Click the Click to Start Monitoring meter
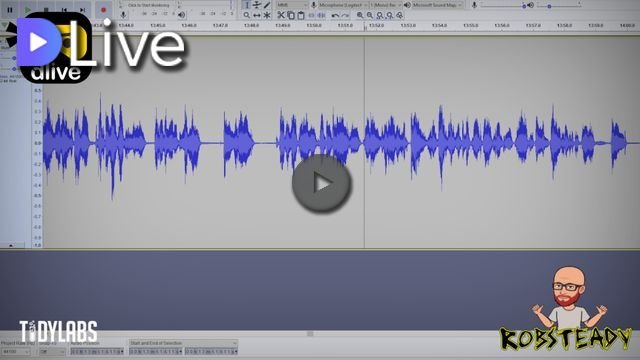The width and height of the screenshot is (640, 360). pyautogui.click(x=149, y=5)
